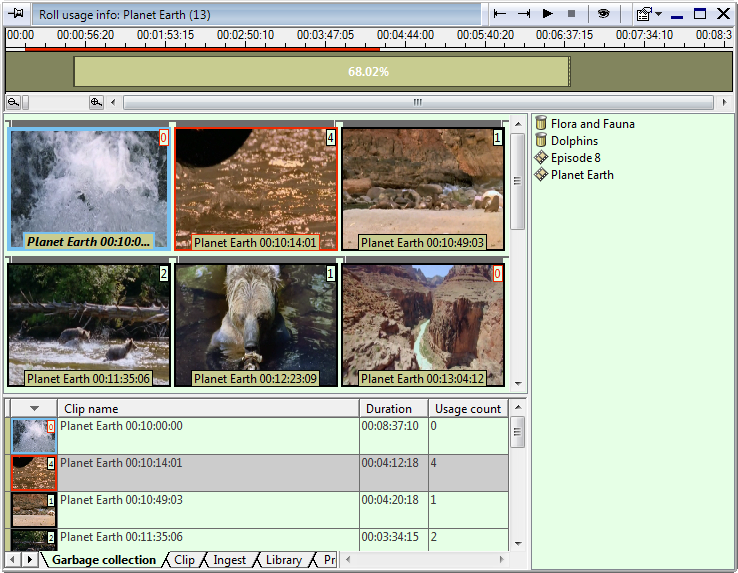Select canyon thumbnail Planet Earth 00:13:04:12
738x573 pixels.
(423, 325)
